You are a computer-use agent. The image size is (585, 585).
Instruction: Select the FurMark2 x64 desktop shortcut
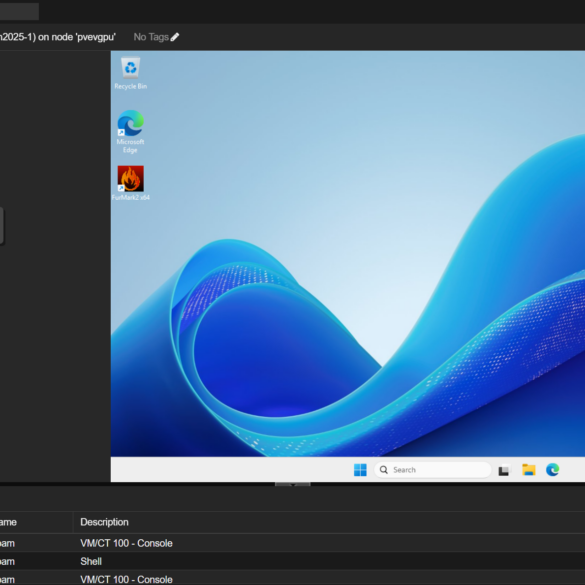131,183
